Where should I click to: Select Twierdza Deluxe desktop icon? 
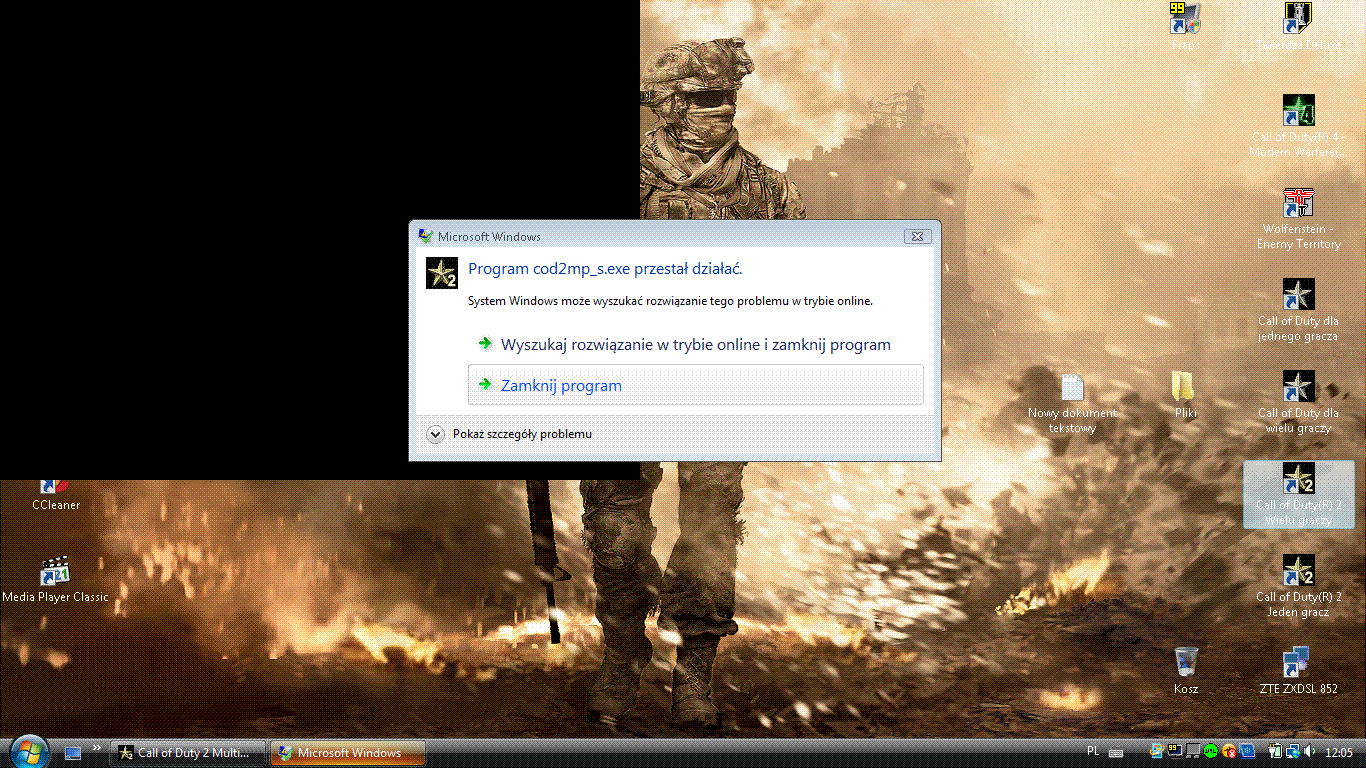1298,20
